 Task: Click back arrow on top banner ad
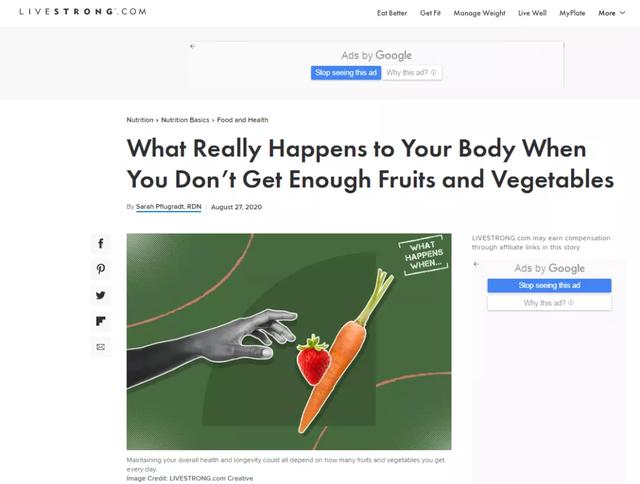[193, 46]
